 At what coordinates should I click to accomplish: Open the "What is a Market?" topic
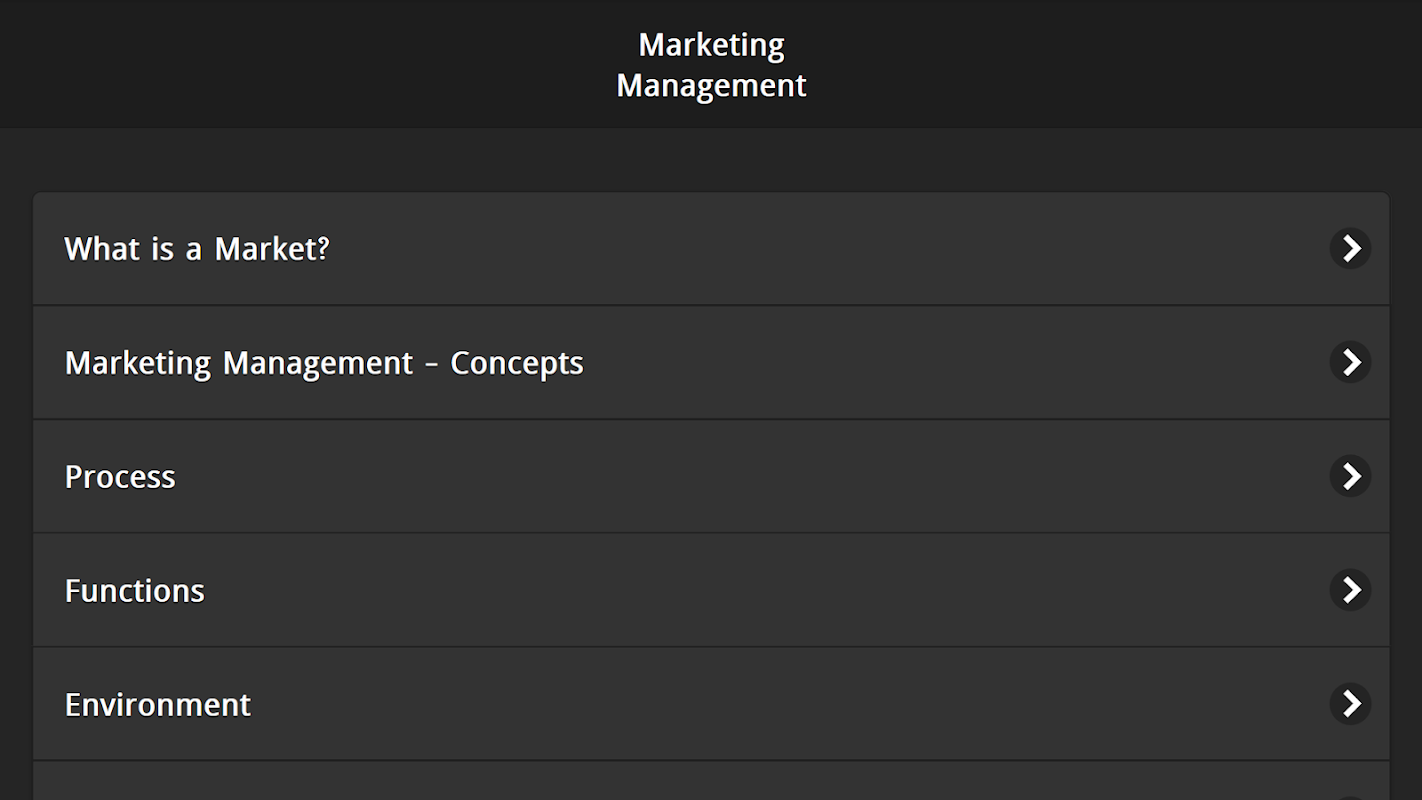[197, 249]
